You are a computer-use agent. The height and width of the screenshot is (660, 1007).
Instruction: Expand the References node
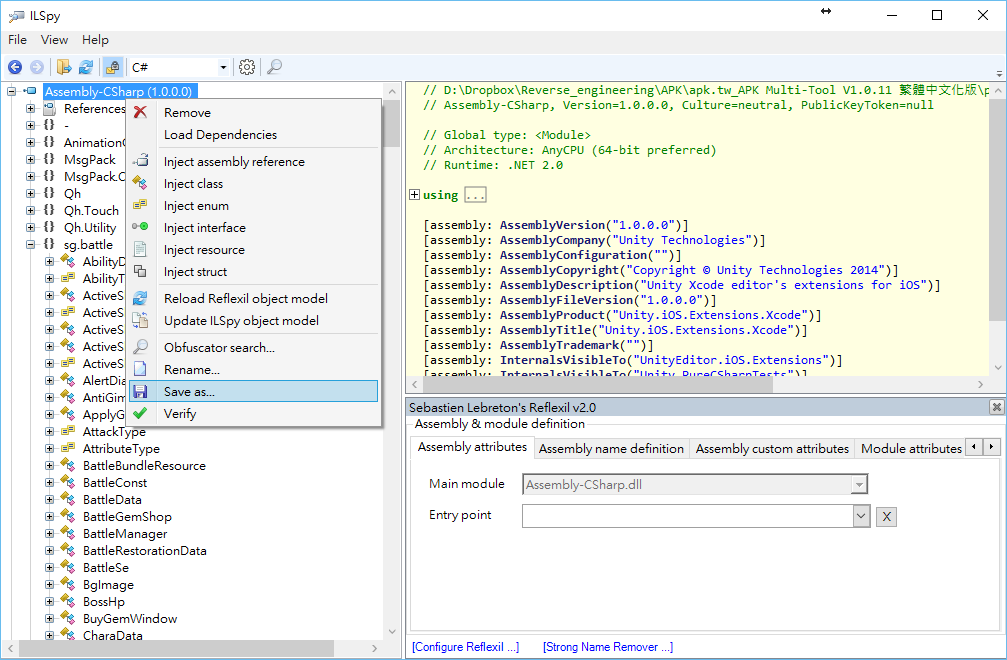[30, 109]
